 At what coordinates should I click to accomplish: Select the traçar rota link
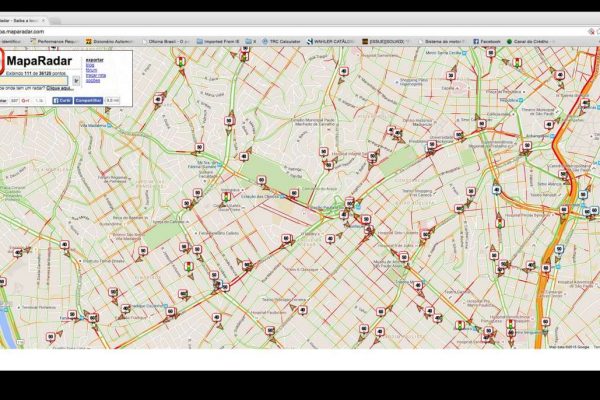[x=95, y=74]
